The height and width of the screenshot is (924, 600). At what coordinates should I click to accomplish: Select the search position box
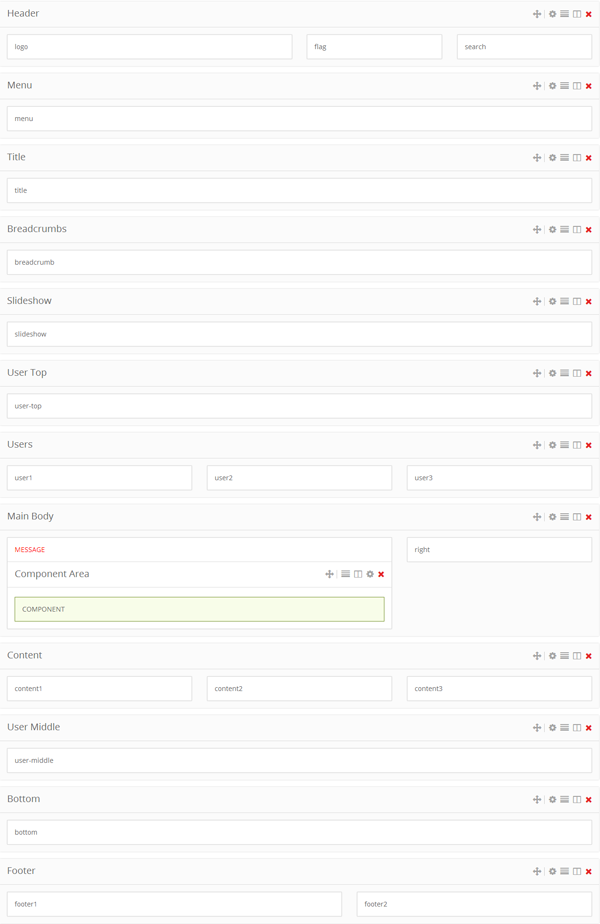(525, 47)
